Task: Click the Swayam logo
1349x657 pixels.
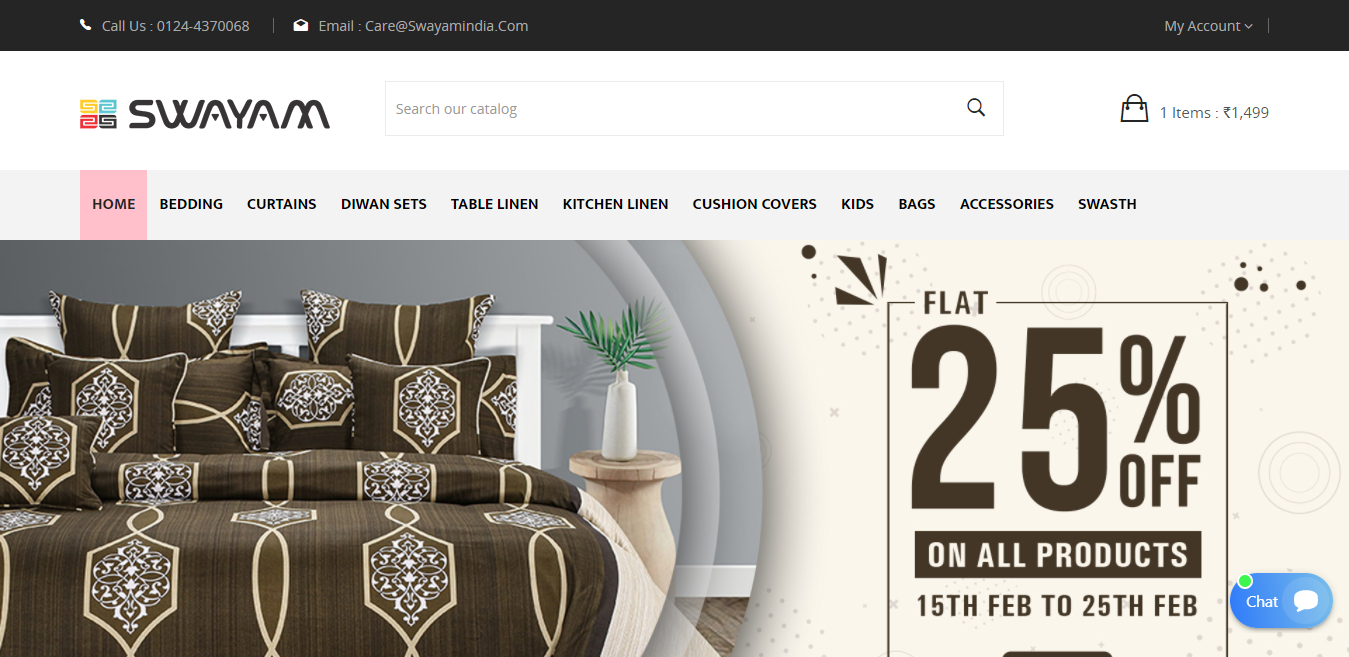Action: (205, 114)
